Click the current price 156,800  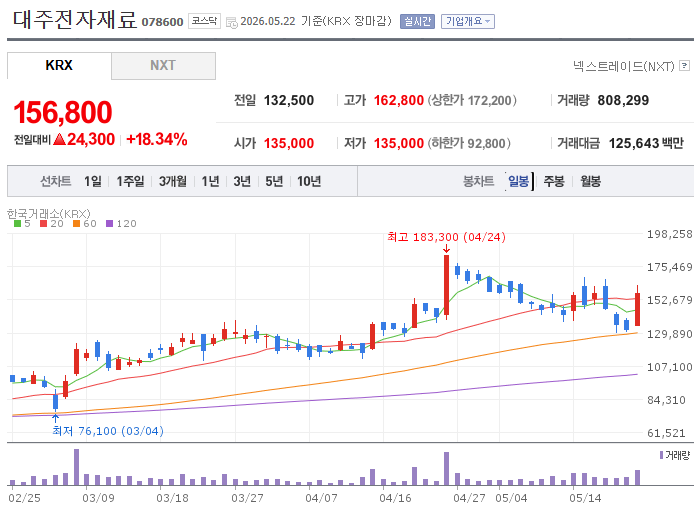[x=63, y=112]
